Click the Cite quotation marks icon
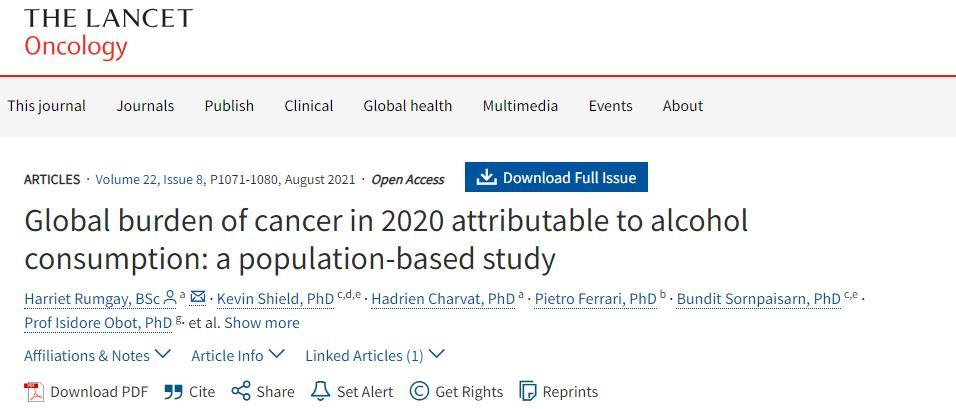Screen dimensions: 956x409 tap(173, 391)
